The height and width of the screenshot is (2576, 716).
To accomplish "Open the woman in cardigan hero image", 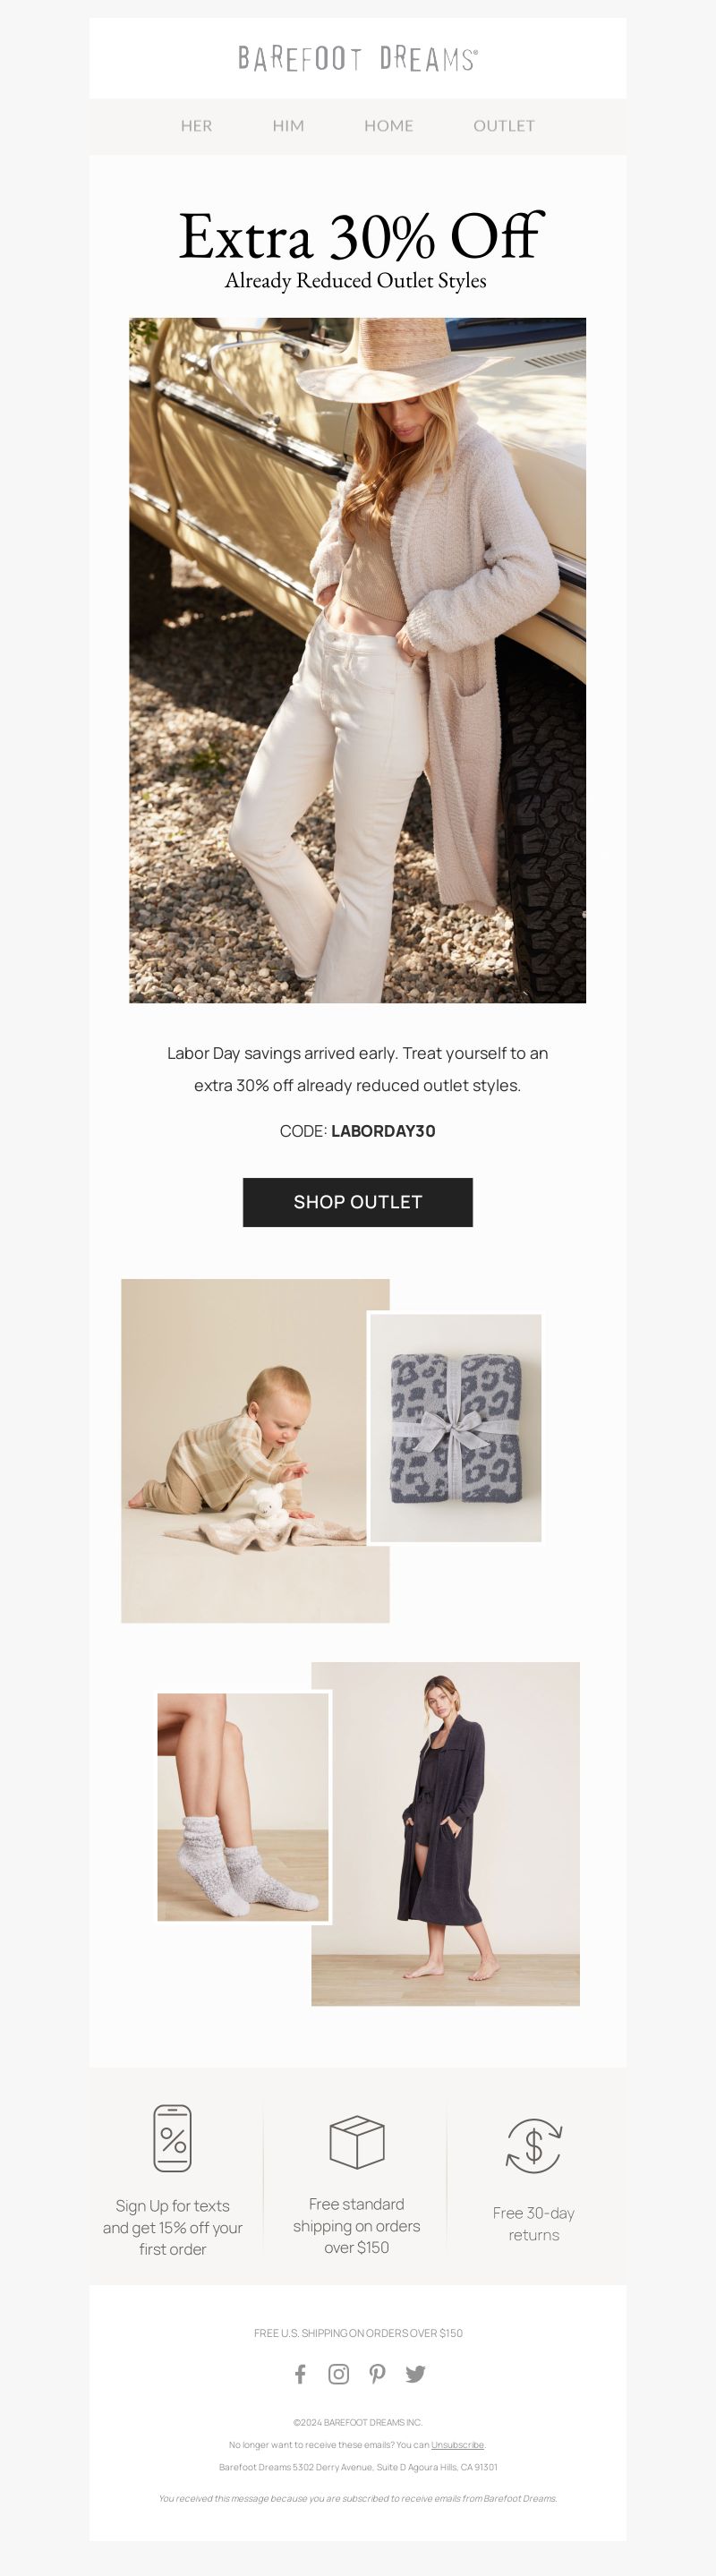I will 358,660.
